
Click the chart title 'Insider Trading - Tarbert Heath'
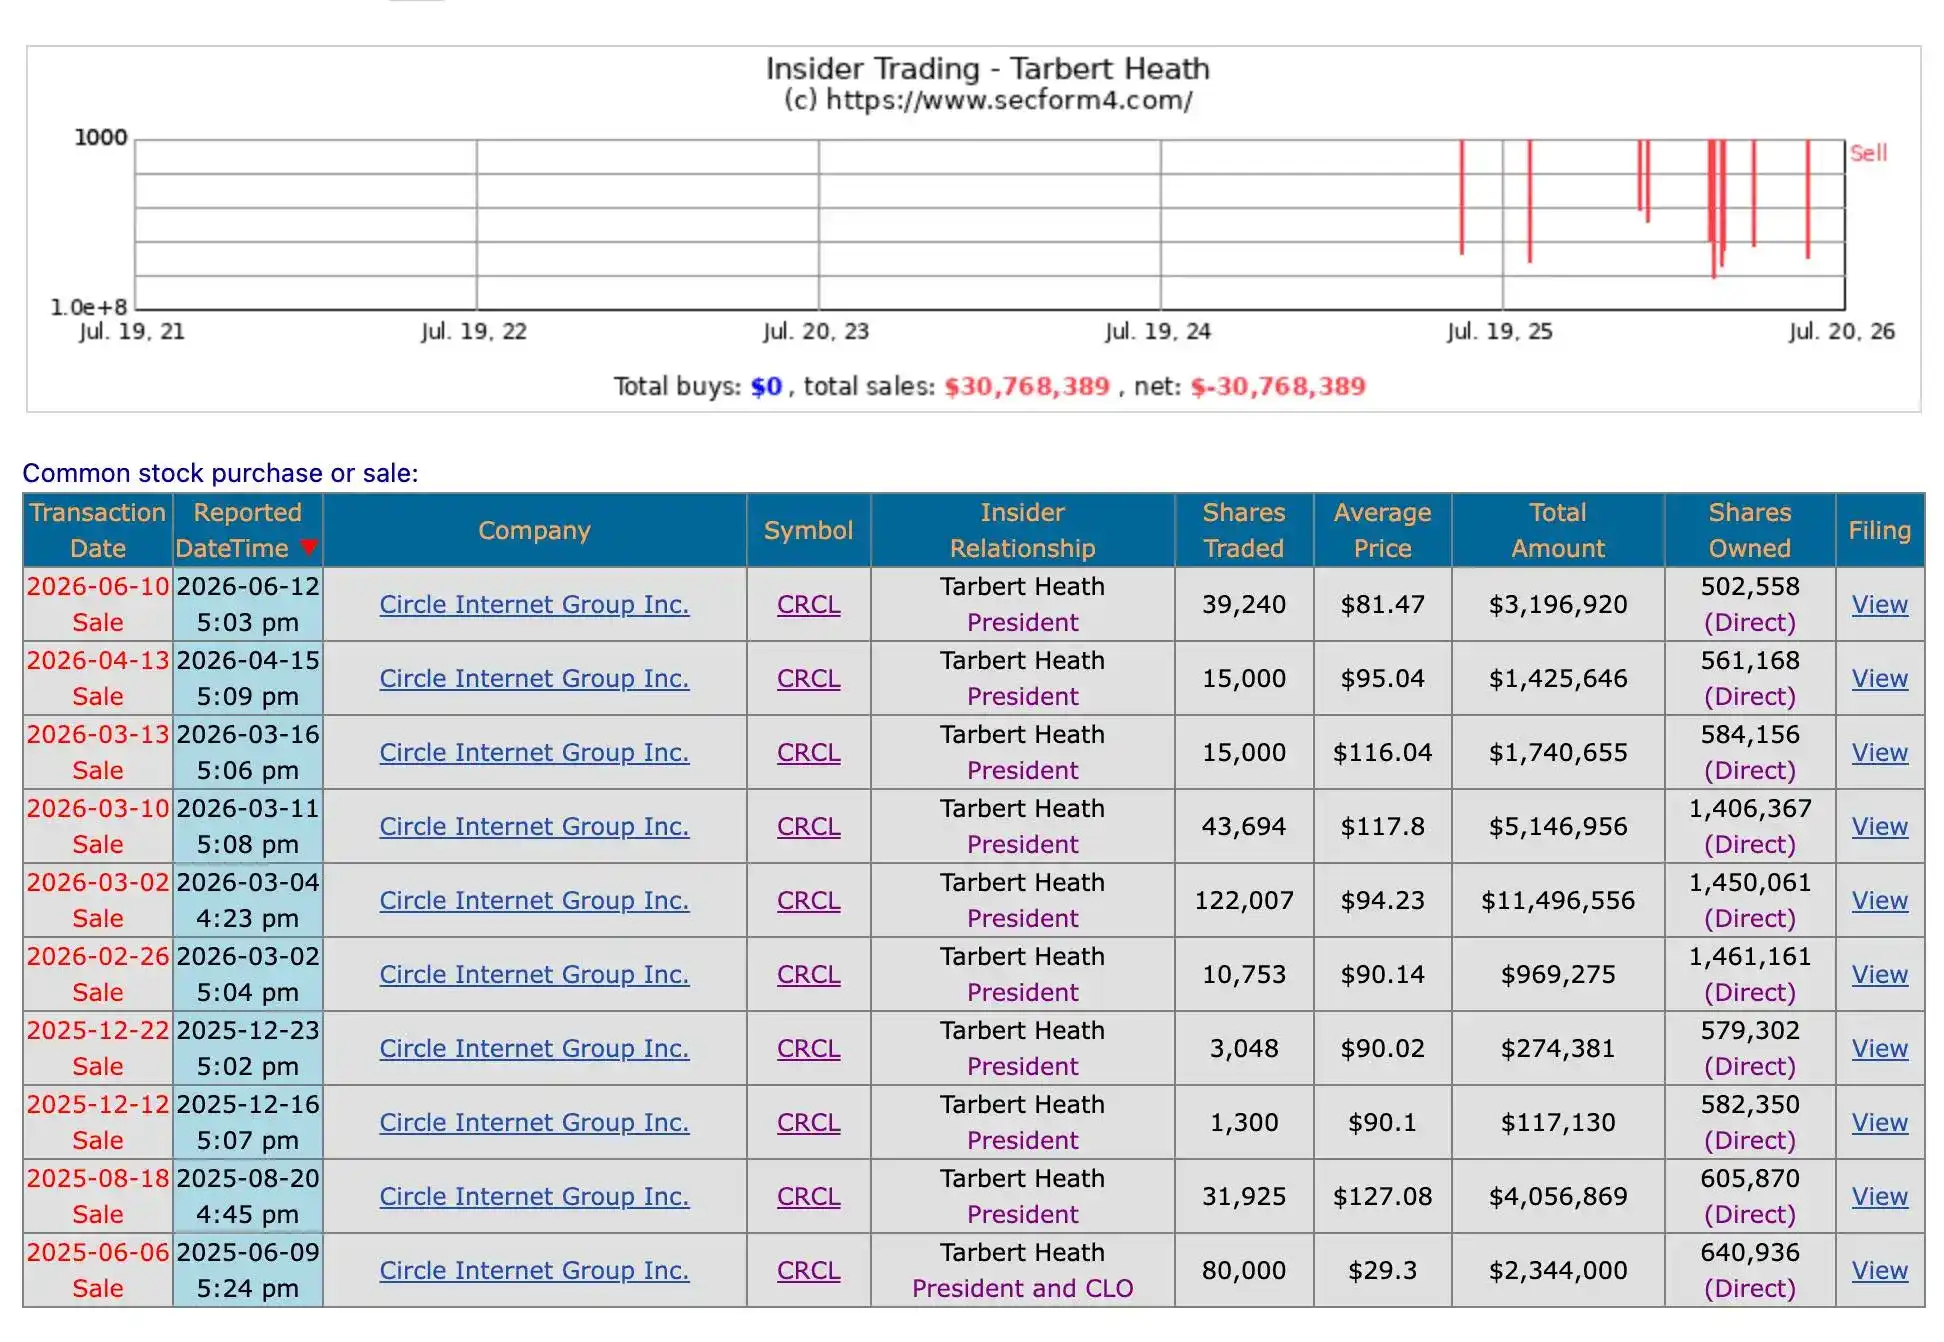point(987,68)
